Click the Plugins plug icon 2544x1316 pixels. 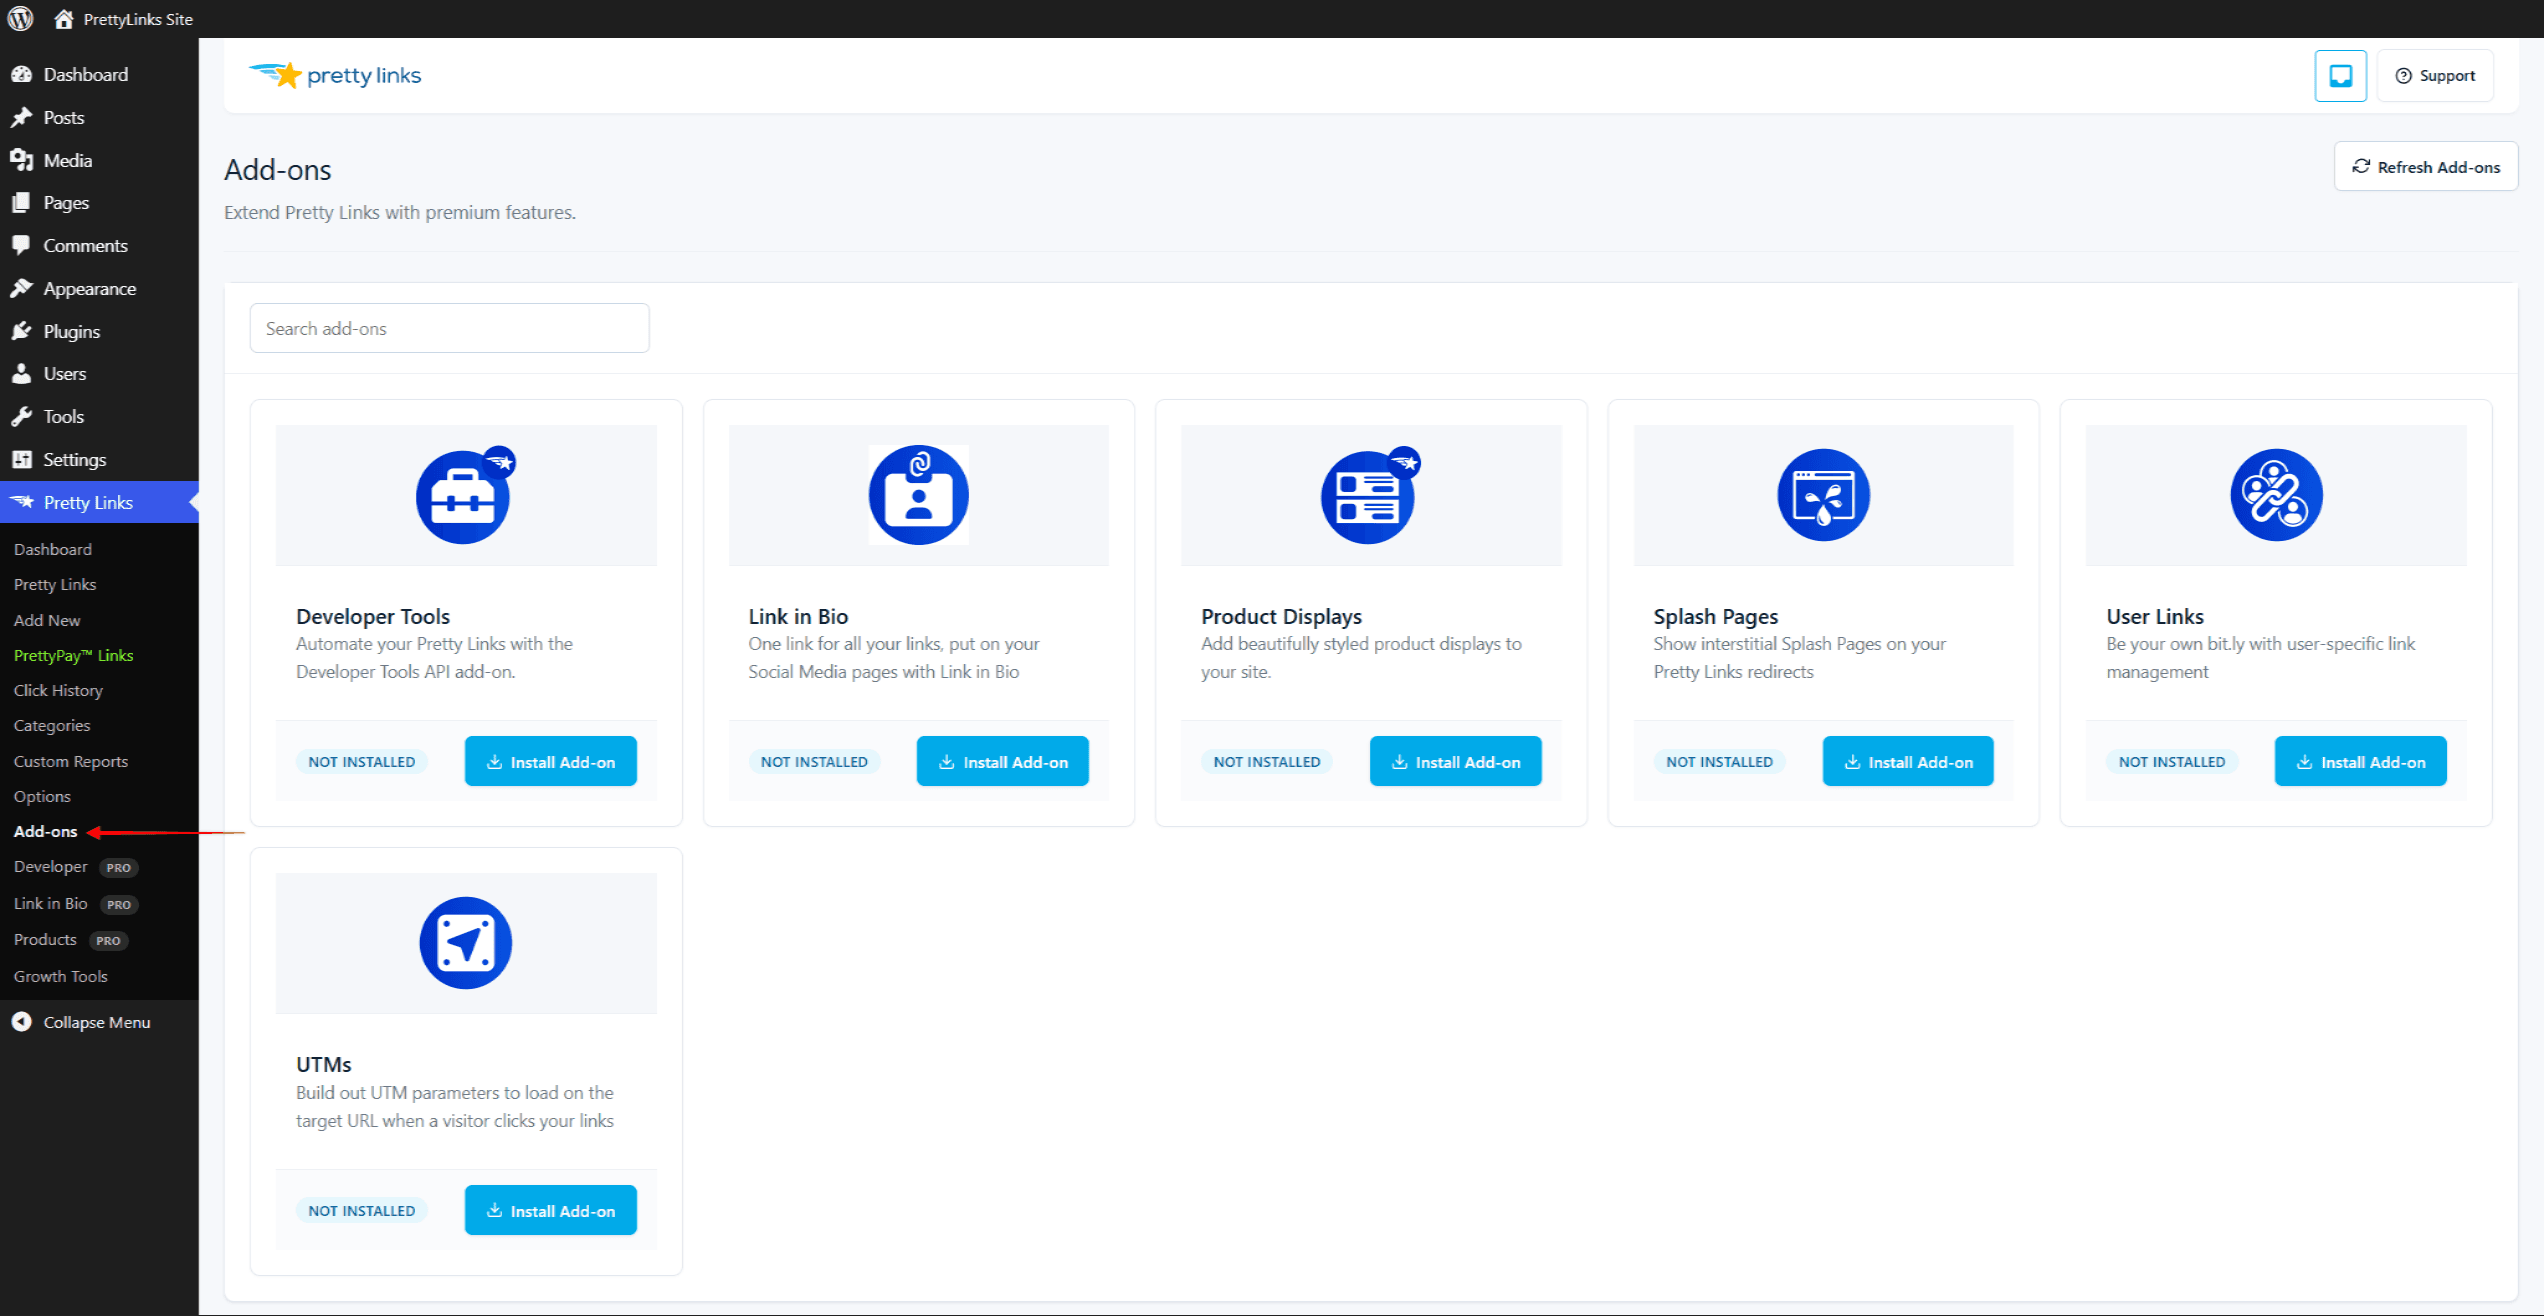pyautogui.click(x=22, y=331)
